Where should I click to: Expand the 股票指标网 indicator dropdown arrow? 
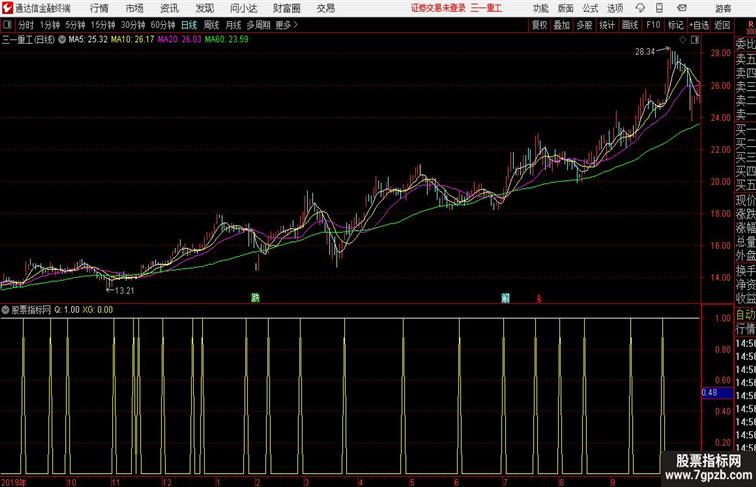point(5,310)
